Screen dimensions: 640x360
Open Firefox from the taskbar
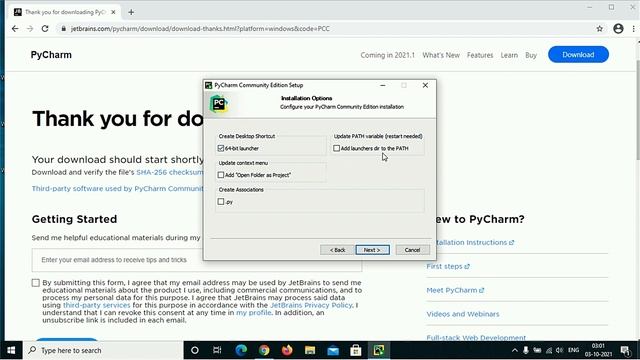pyautogui.click(x=287, y=350)
